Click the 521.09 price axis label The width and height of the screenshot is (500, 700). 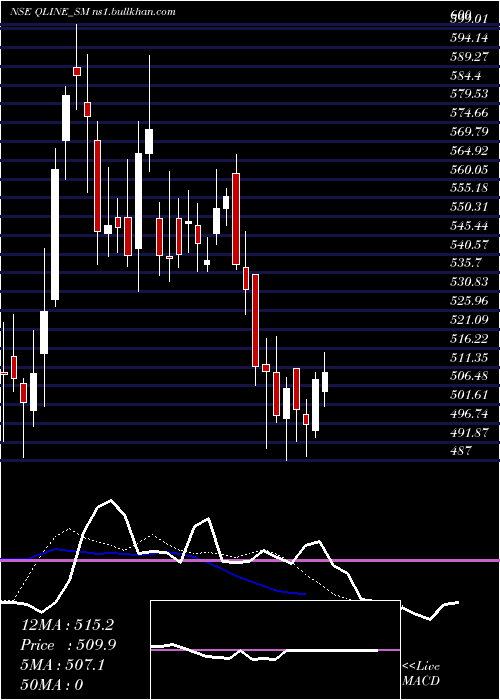469,319
